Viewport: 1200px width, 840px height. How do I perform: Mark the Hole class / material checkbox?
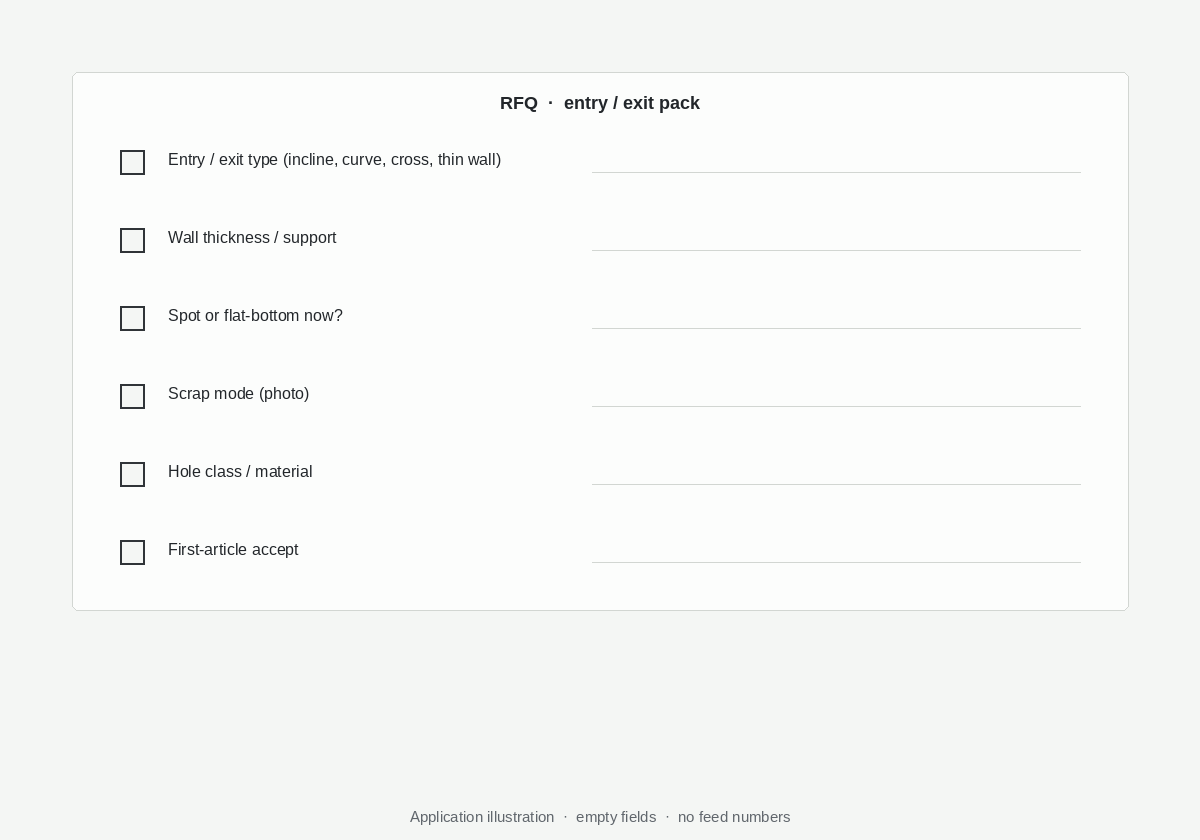(x=132, y=474)
